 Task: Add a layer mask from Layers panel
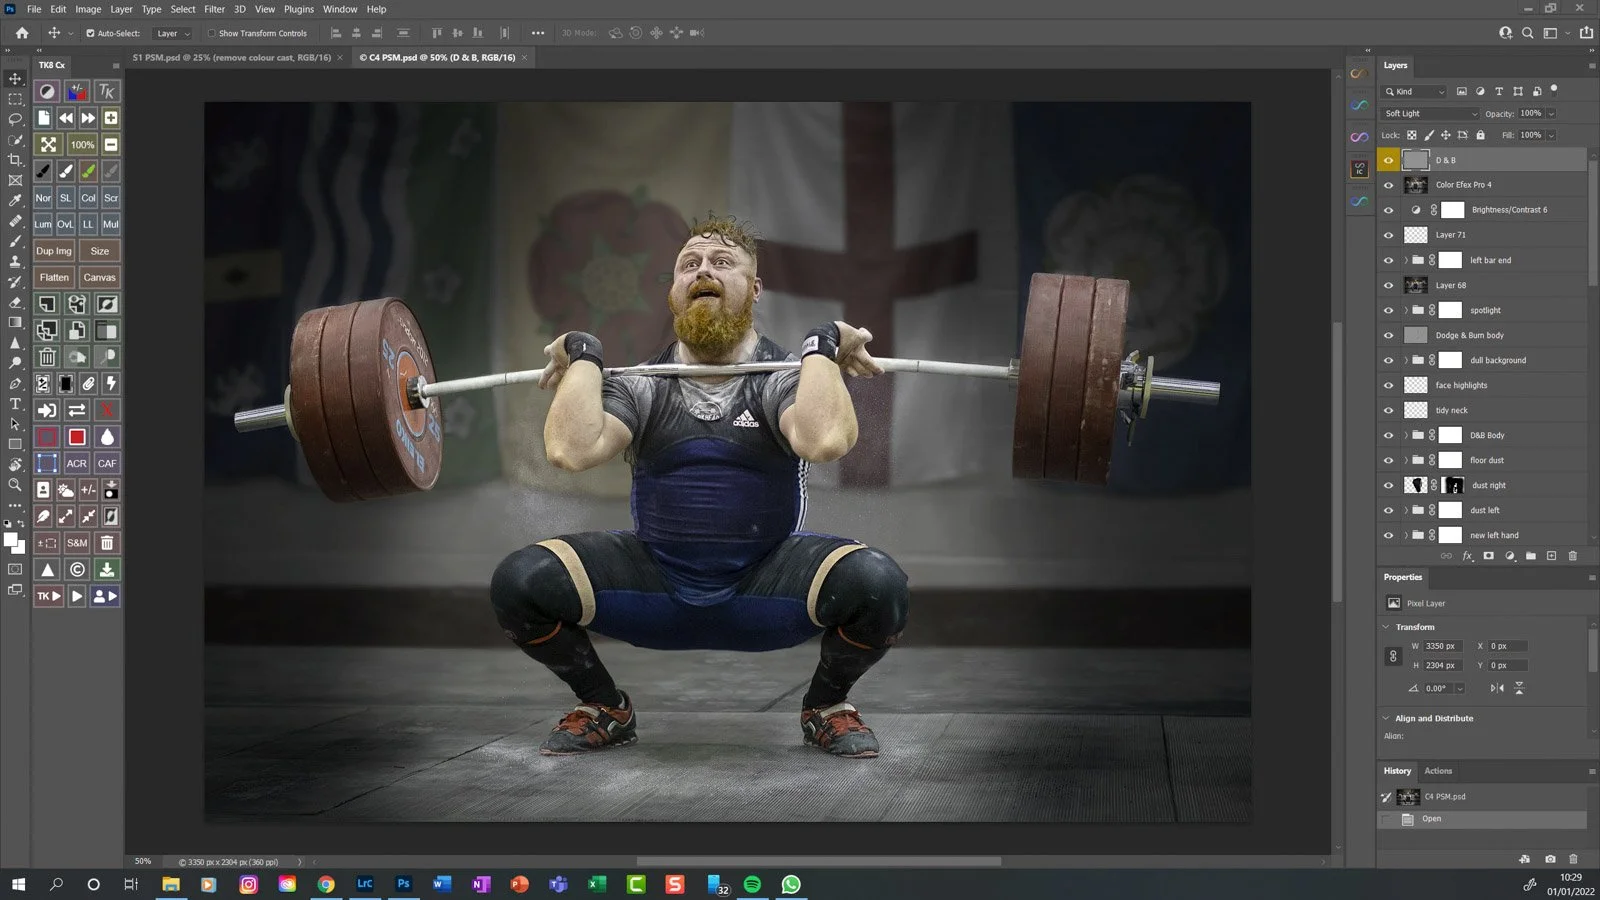tap(1488, 556)
